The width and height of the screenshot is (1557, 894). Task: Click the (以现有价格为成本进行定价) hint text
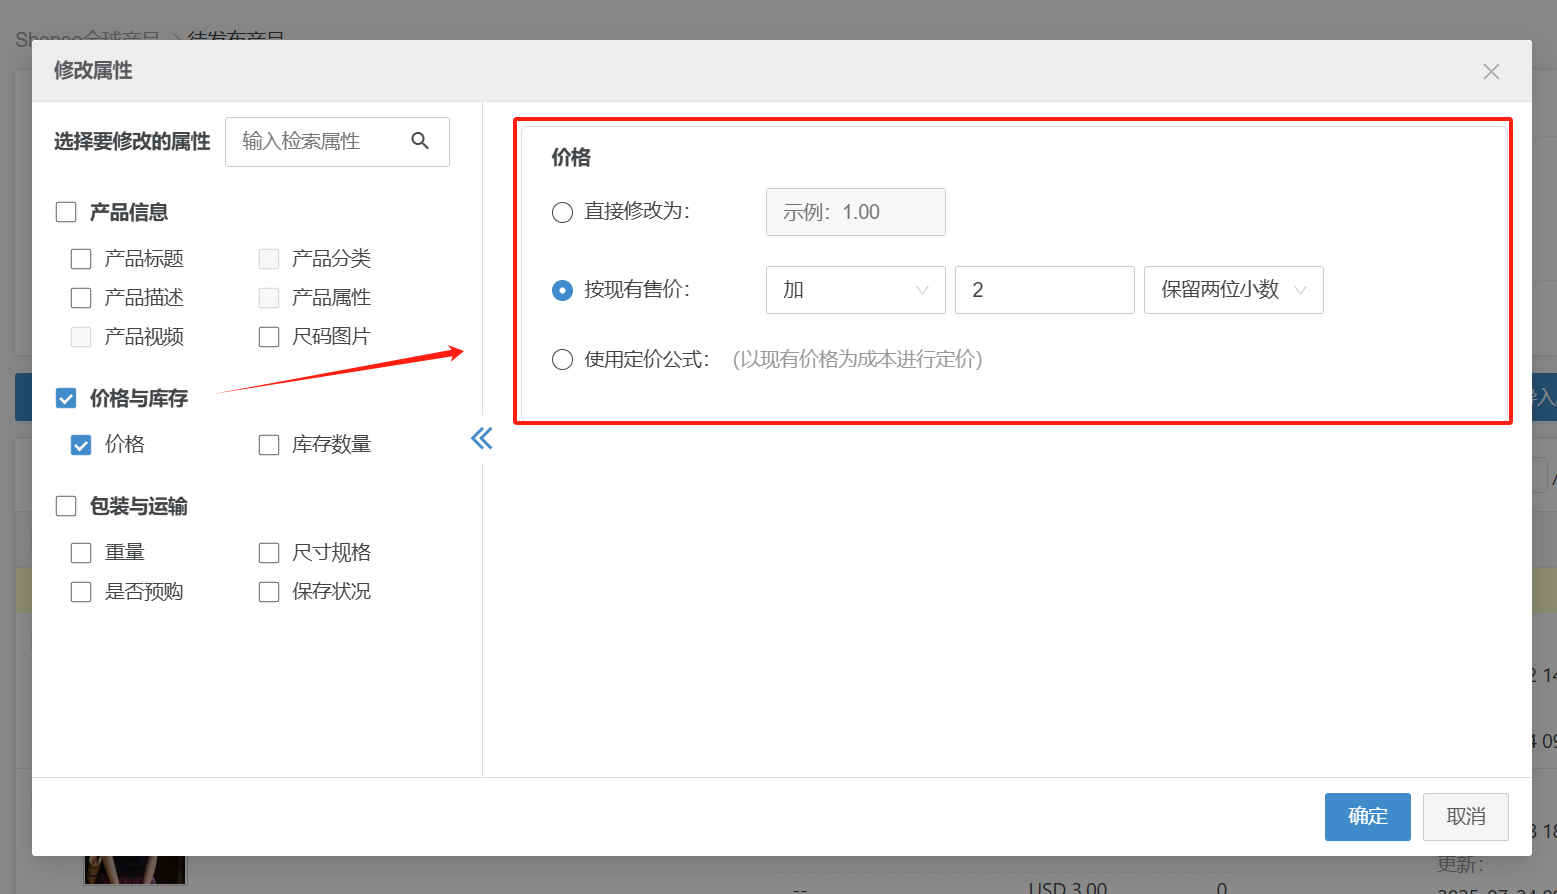(x=858, y=359)
